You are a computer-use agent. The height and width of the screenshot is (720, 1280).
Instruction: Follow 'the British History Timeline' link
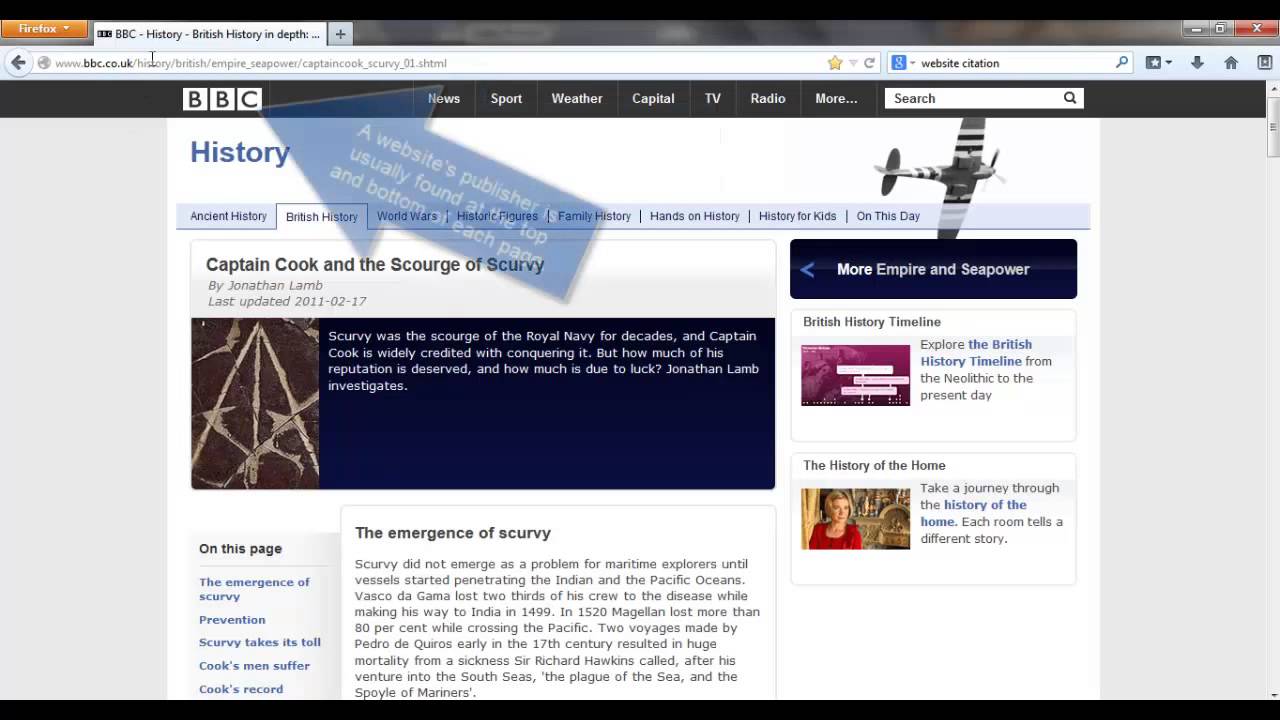coord(975,353)
